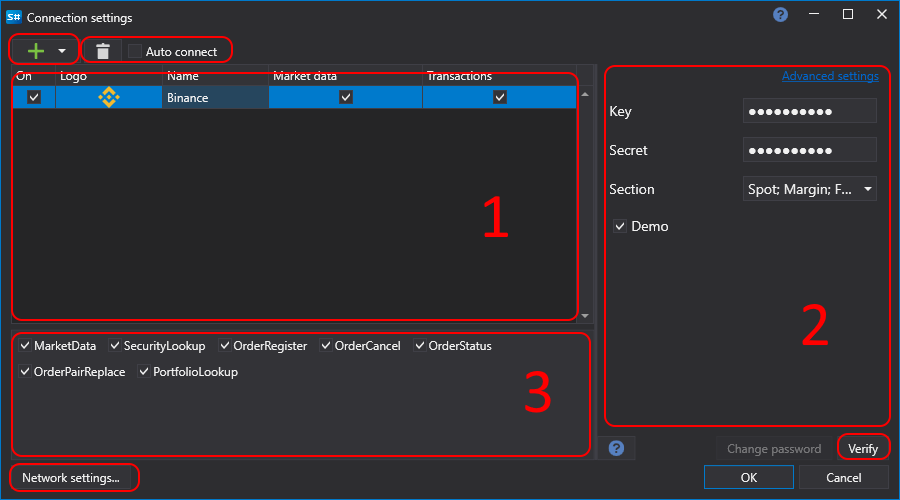Click the scroll up arrow of connections list

[585, 94]
